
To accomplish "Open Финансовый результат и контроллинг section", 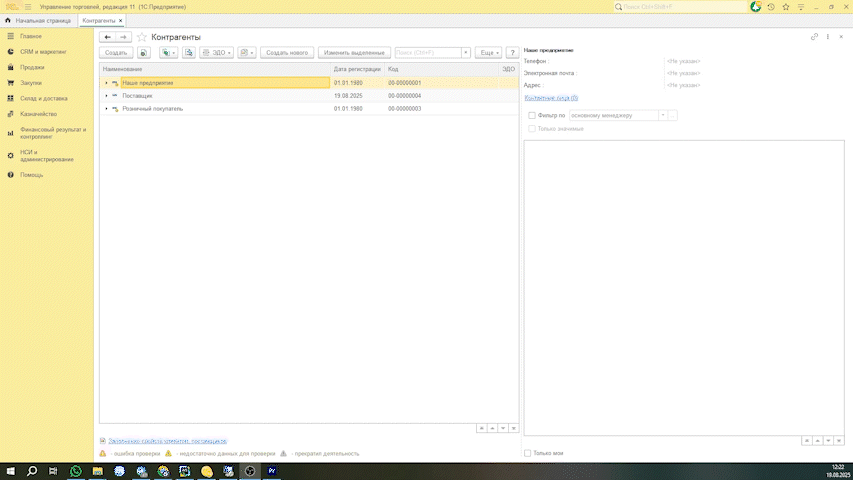I will (53, 133).
